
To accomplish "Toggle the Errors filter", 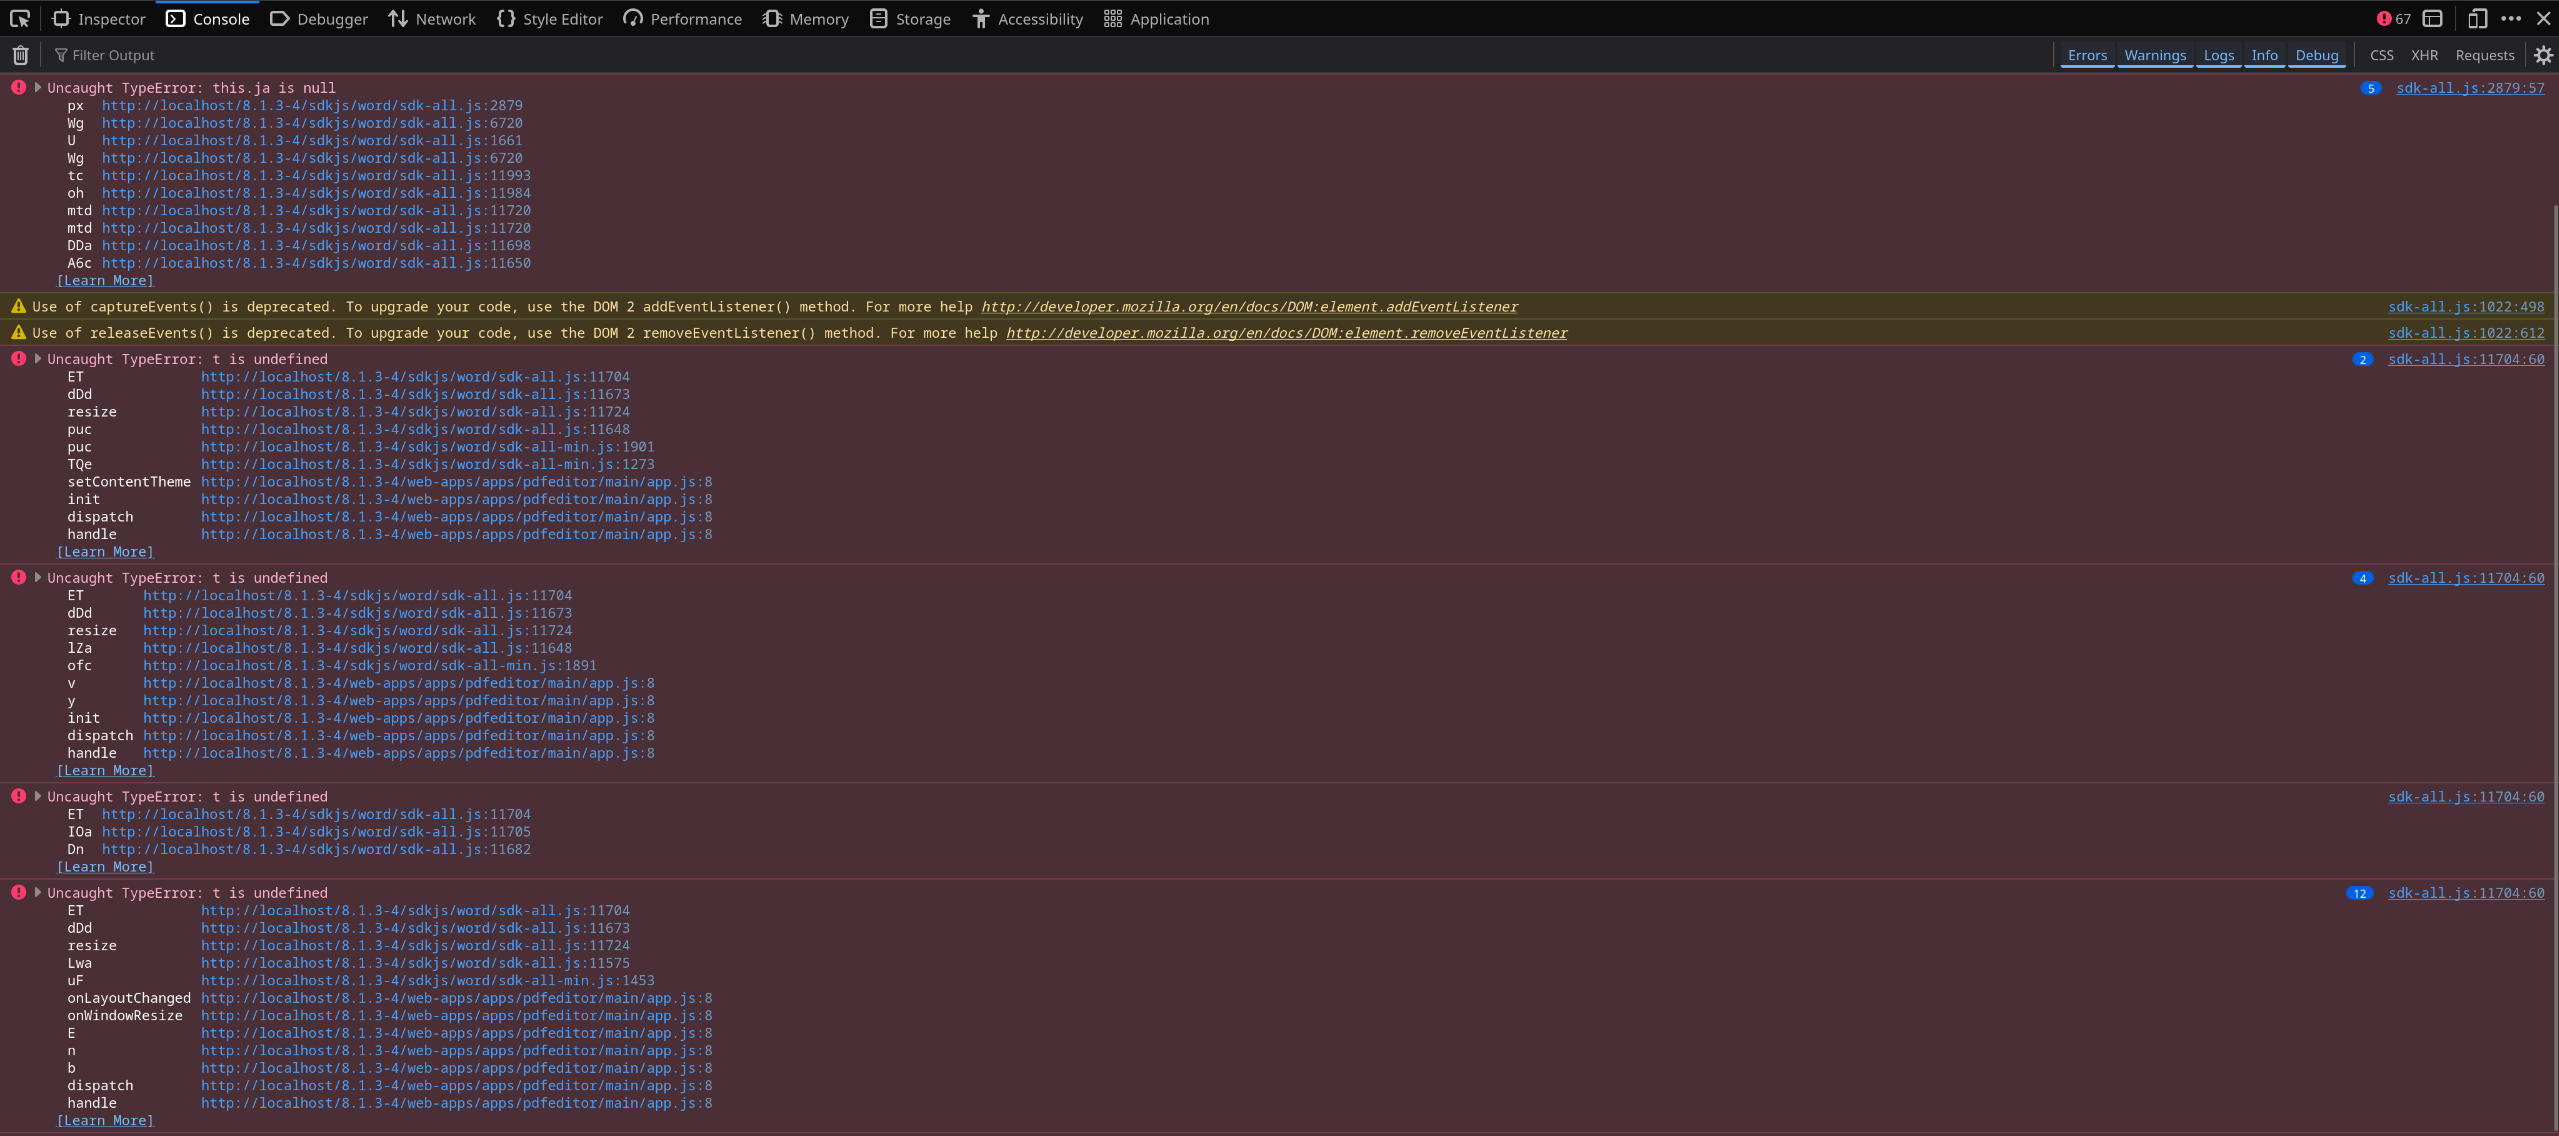I will click(2086, 55).
